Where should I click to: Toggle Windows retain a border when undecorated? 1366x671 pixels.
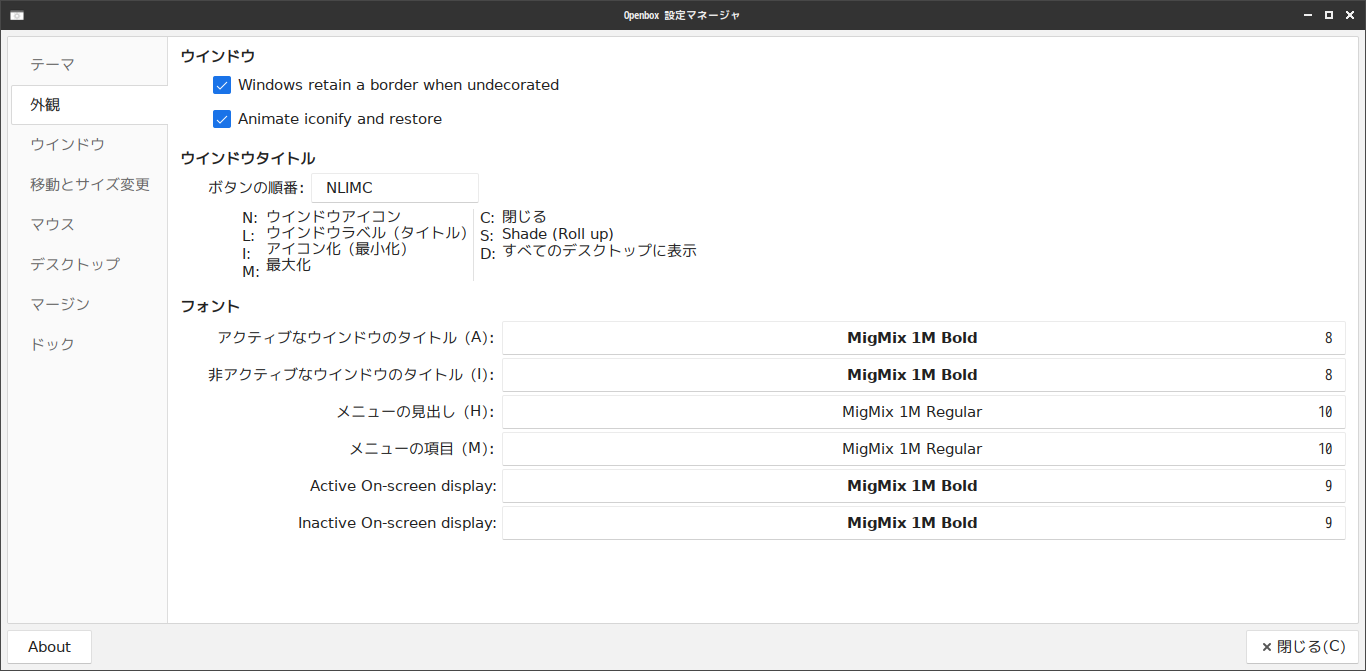click(222, 85)
